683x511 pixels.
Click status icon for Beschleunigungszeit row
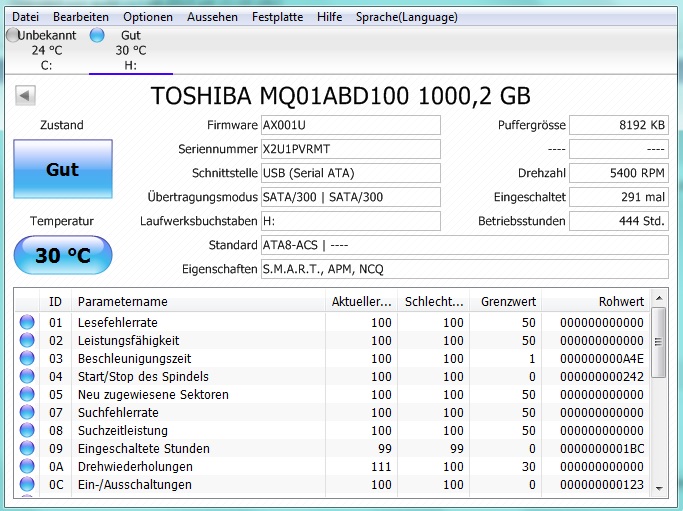pos(27,358)
